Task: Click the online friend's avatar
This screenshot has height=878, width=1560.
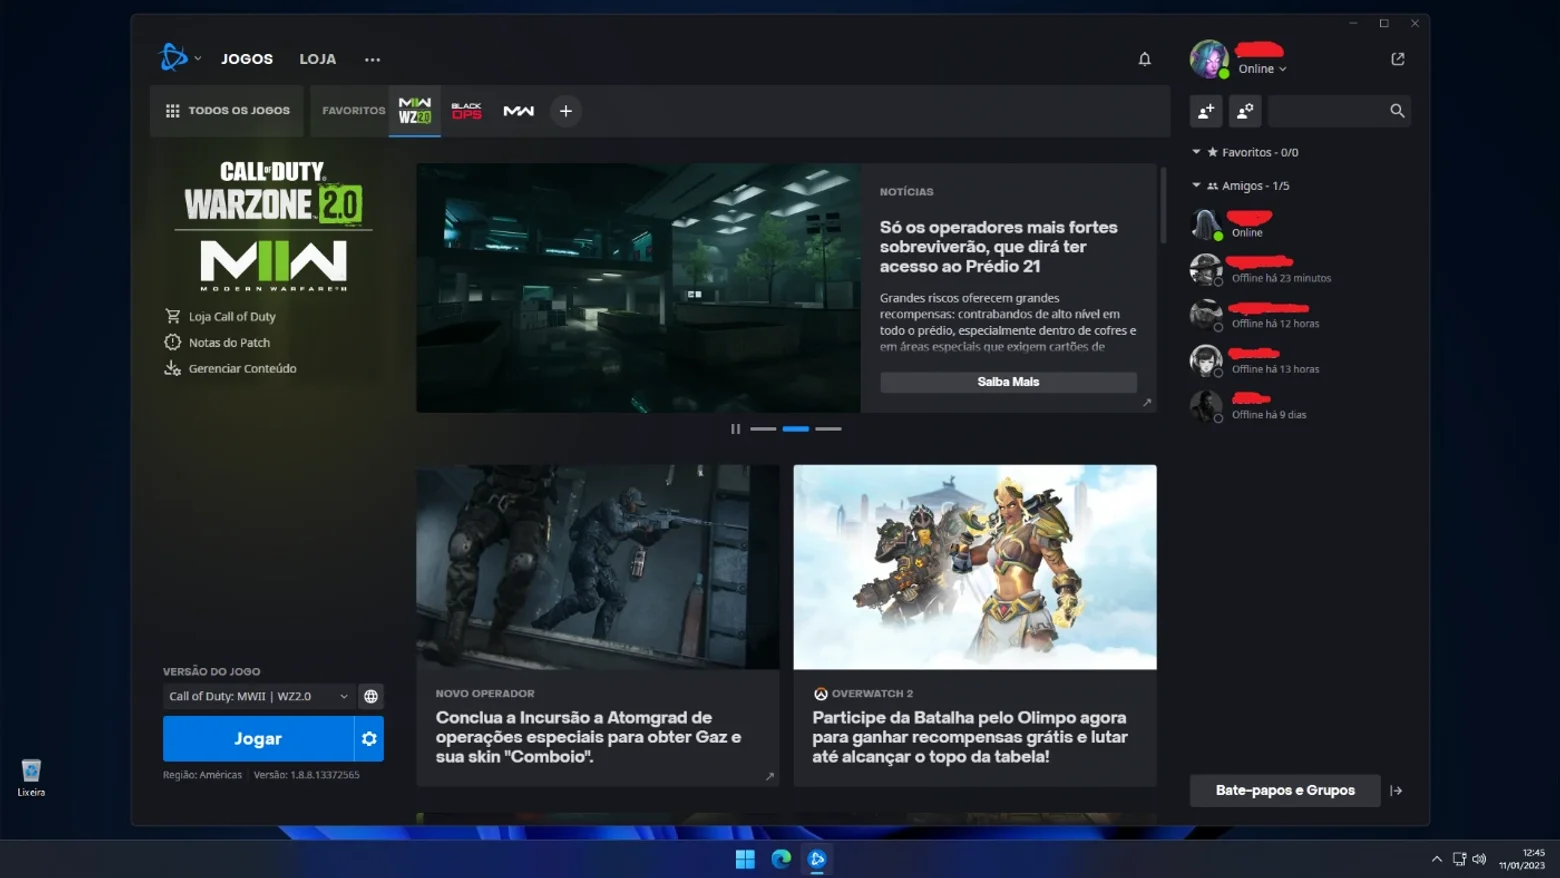Action: coord(1206,224)
